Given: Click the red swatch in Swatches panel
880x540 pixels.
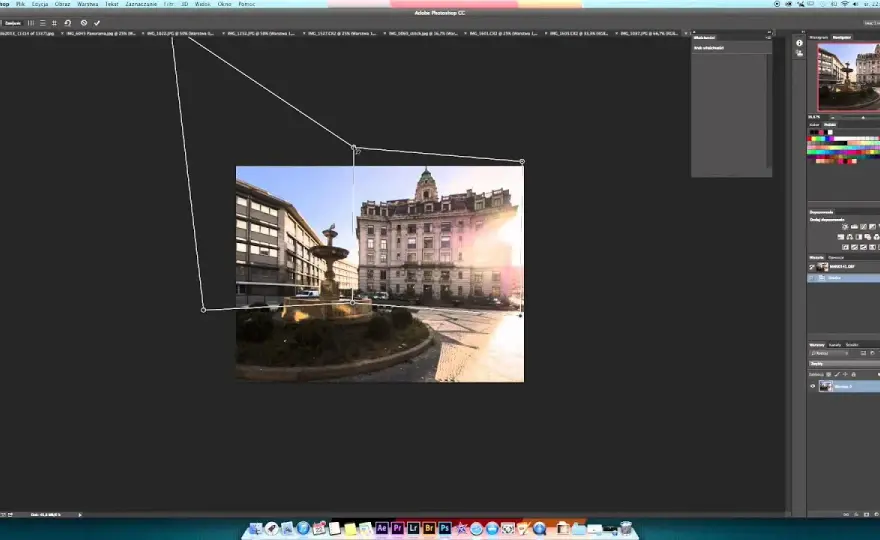Looking at the screenshot, I should coord(810,139).
